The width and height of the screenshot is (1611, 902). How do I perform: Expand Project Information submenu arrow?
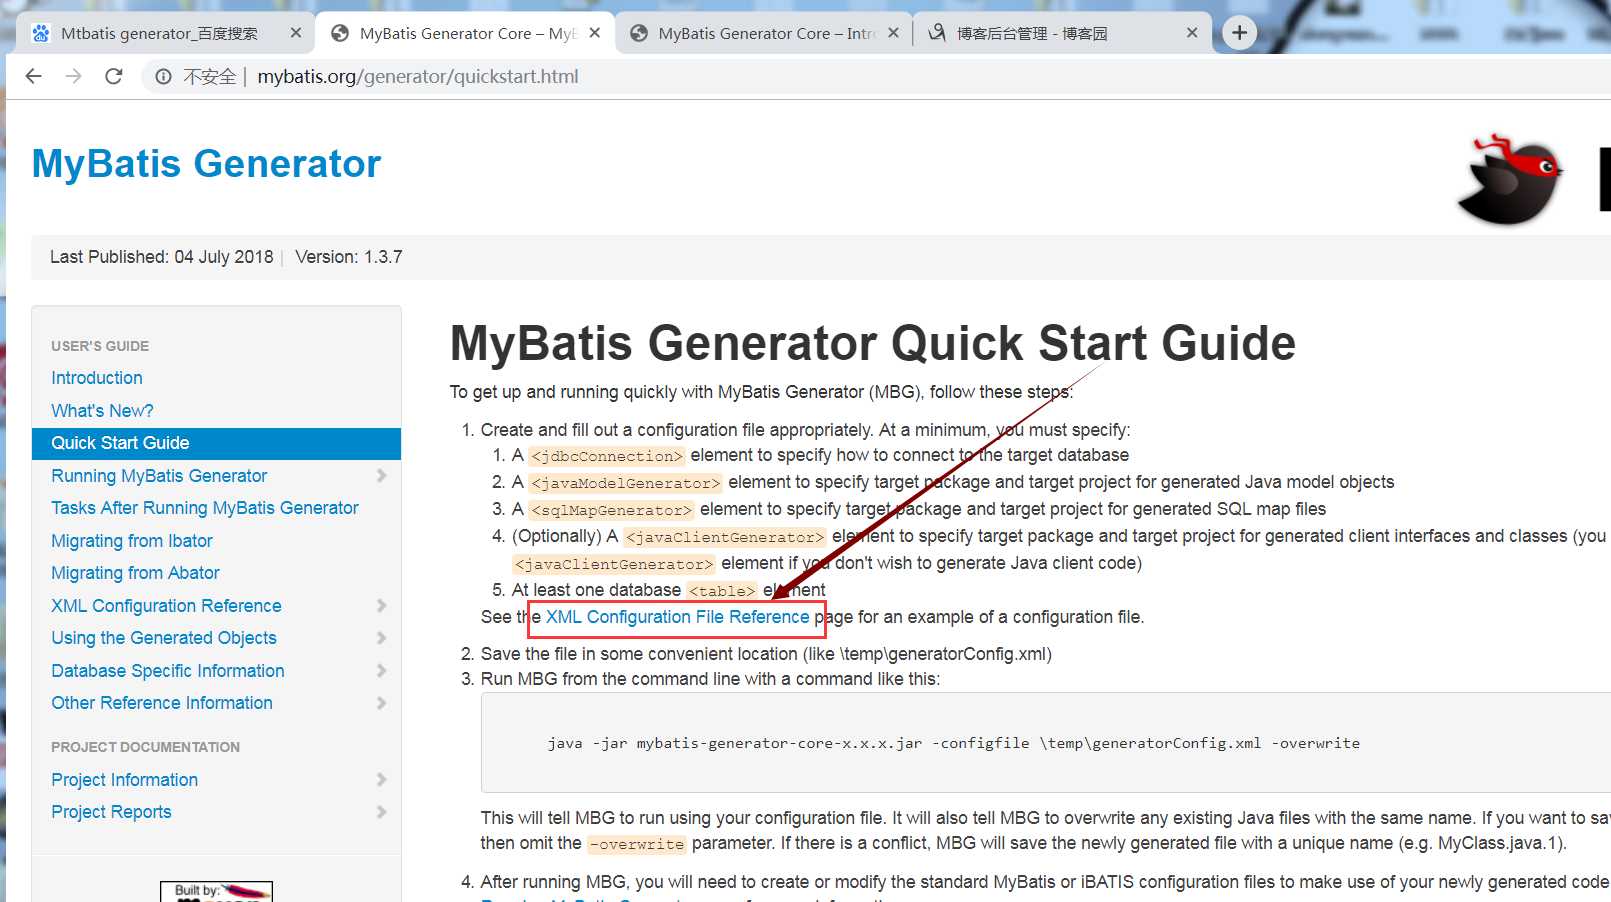tap(381, 780)
